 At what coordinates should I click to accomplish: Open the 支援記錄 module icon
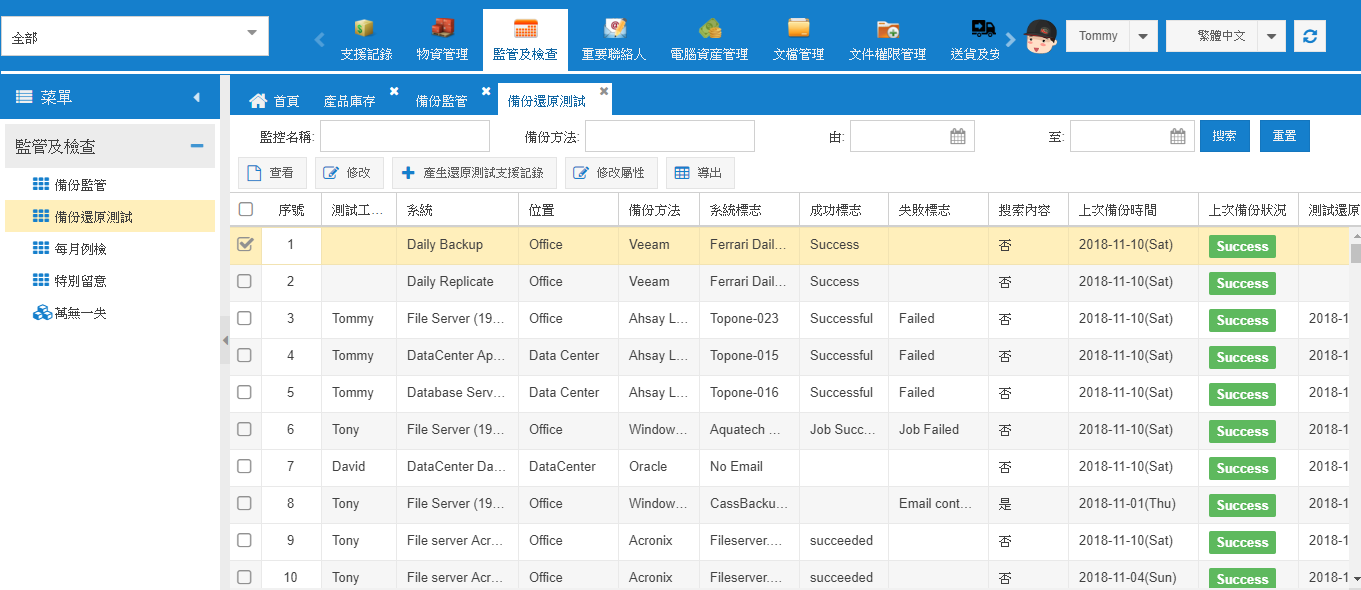point(366,29)
